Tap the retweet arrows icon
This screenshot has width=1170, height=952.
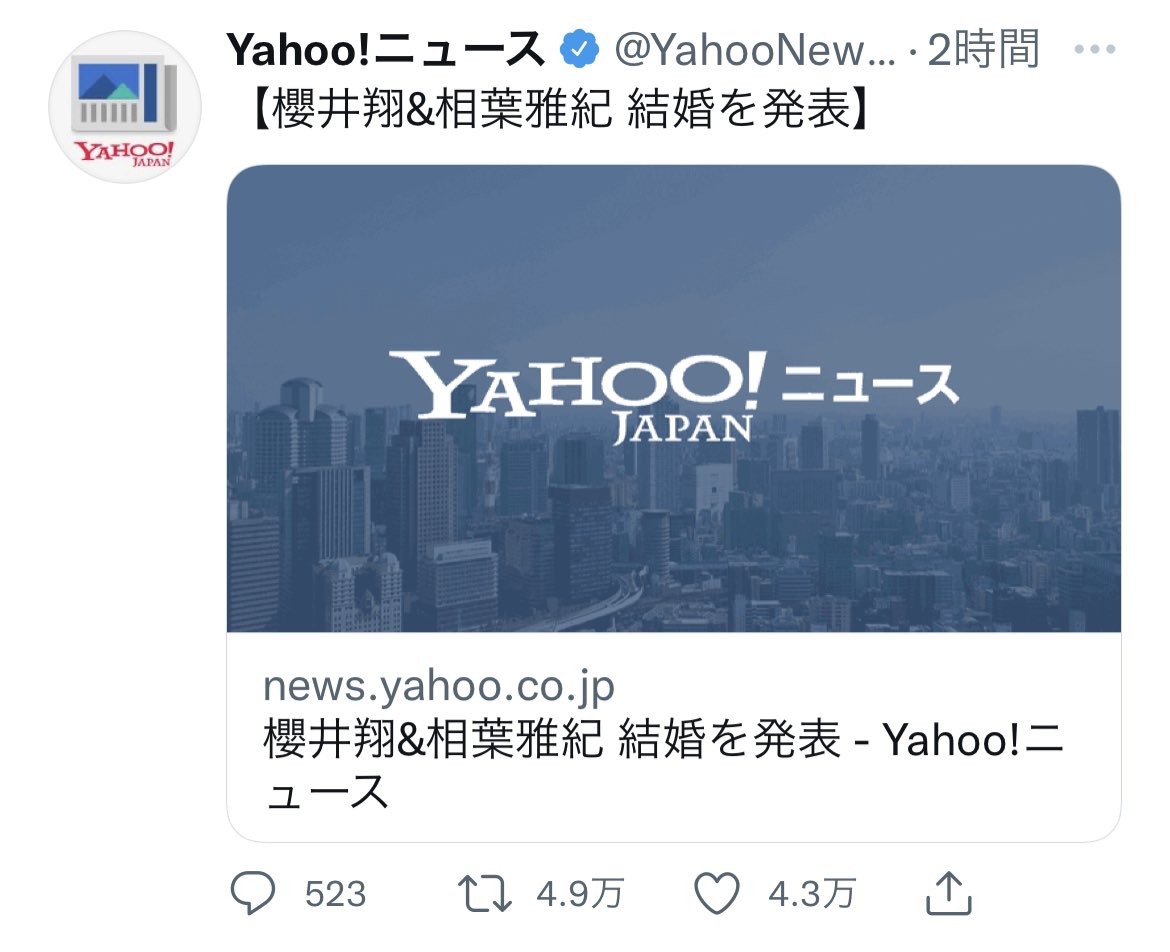(x=484, y=894)
